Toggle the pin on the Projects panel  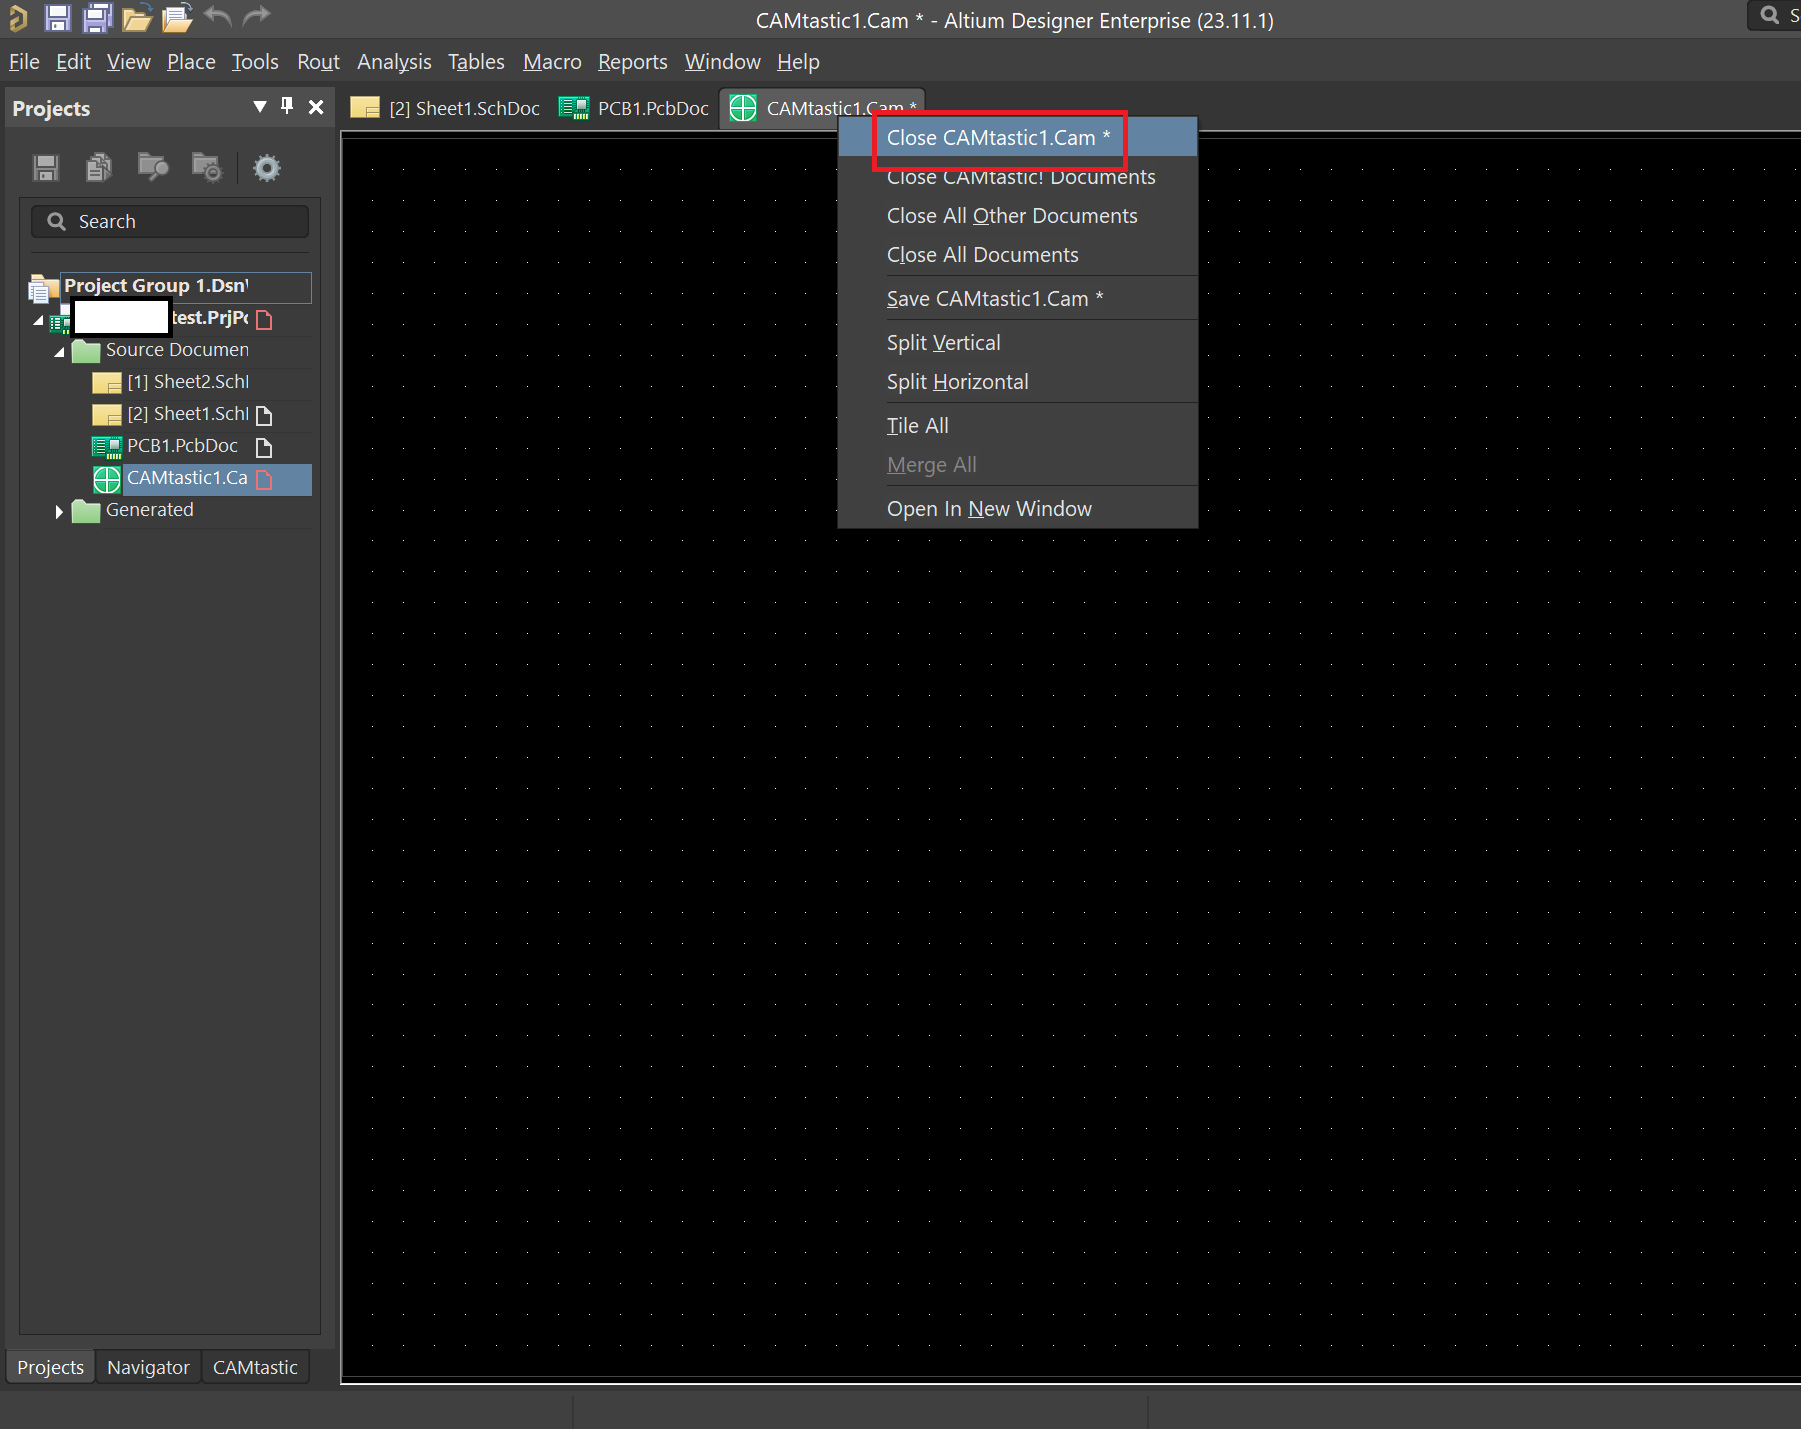(x=287, y=106)
